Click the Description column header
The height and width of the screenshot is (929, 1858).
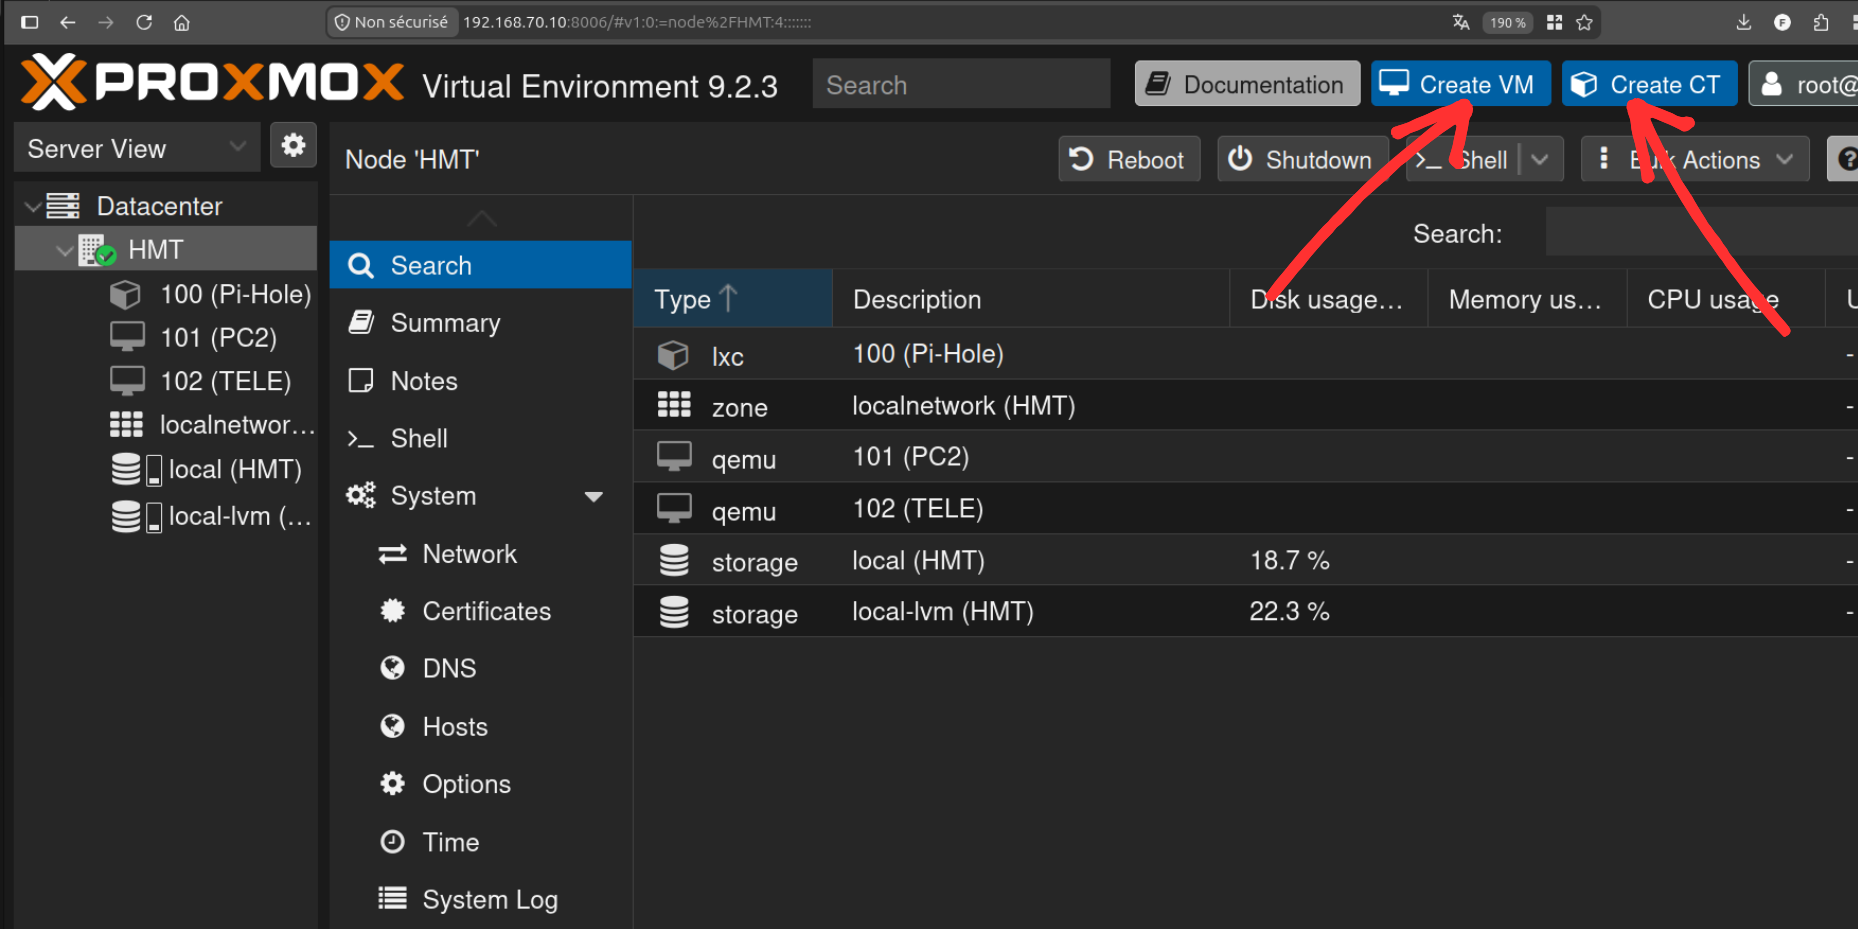(x=1030, y=299)
